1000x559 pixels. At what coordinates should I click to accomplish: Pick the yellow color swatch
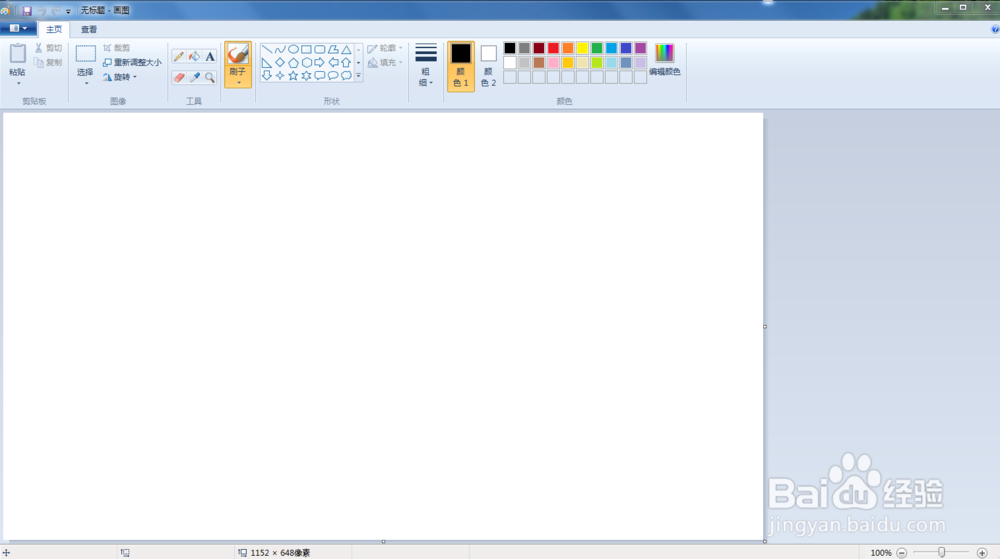click(x=582, y=48)
